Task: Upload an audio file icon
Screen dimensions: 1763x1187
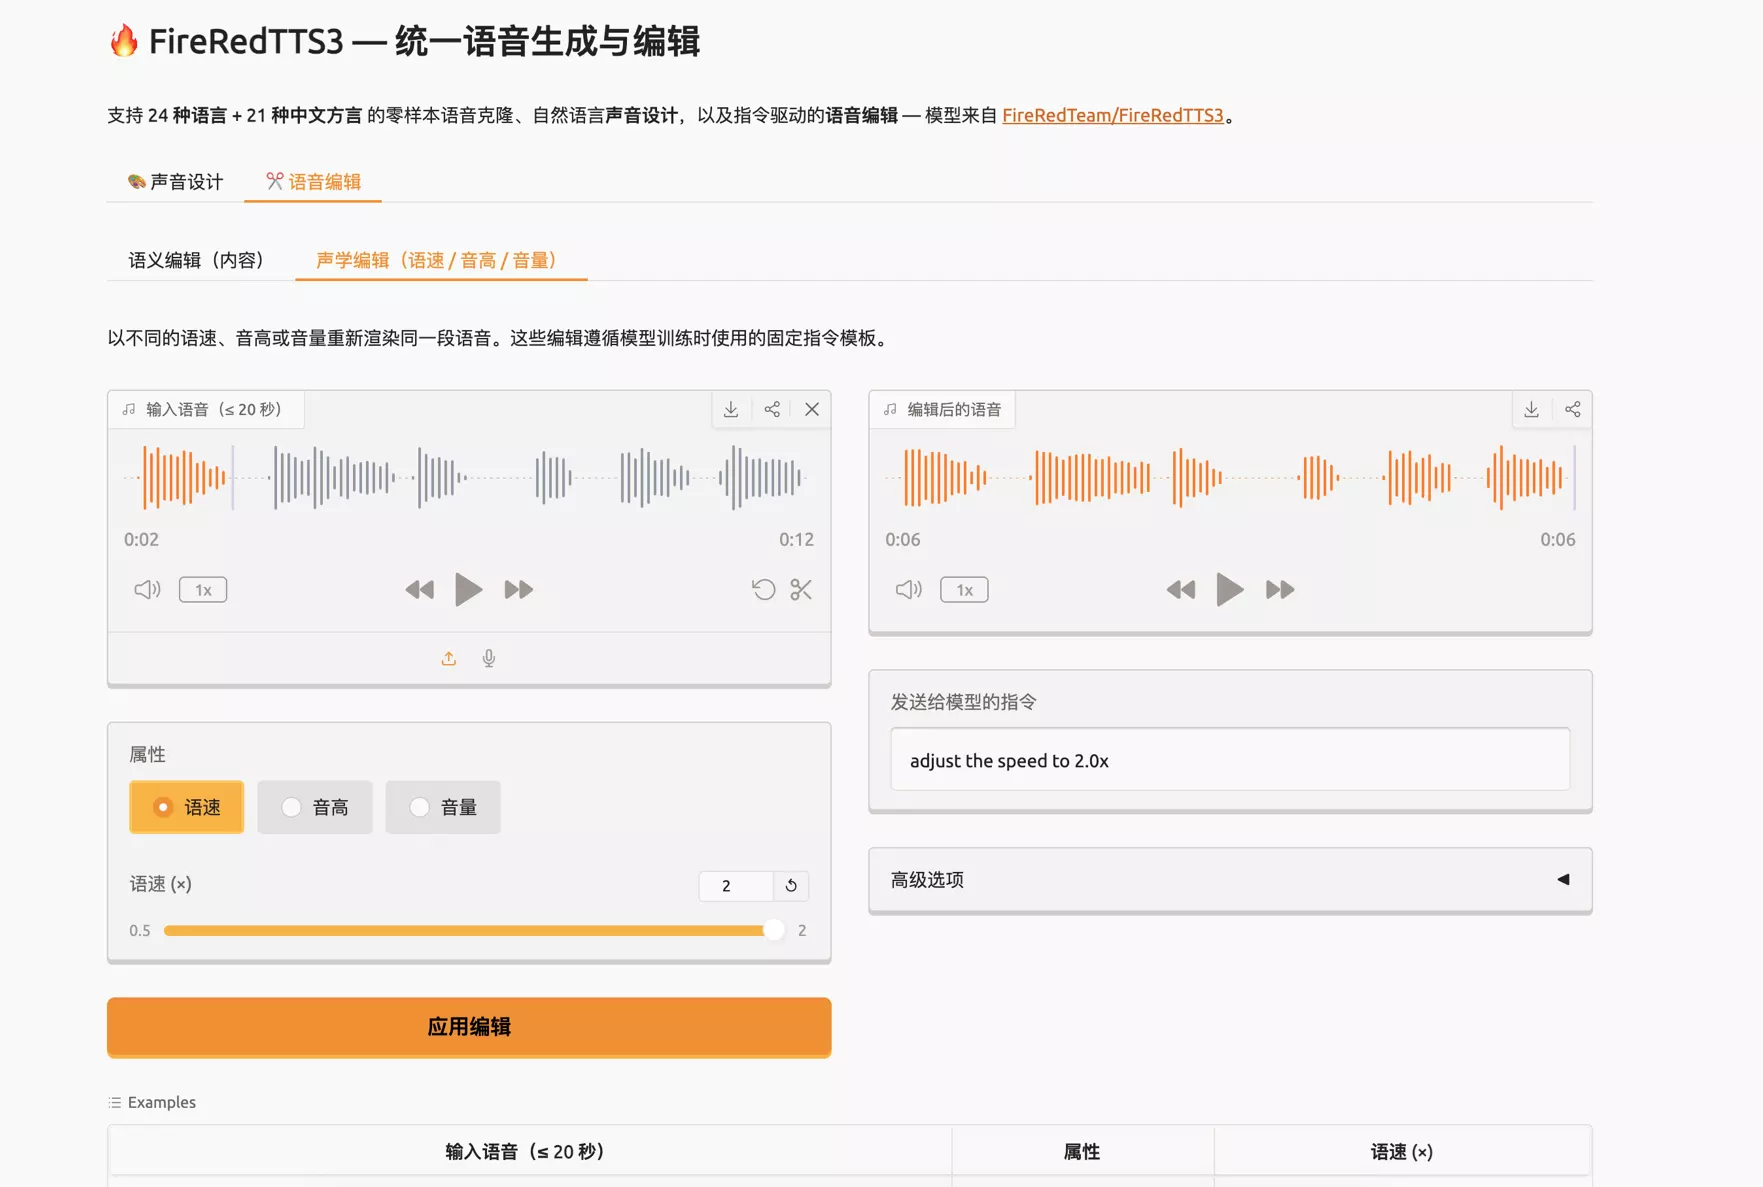Action: click(448, 658)
